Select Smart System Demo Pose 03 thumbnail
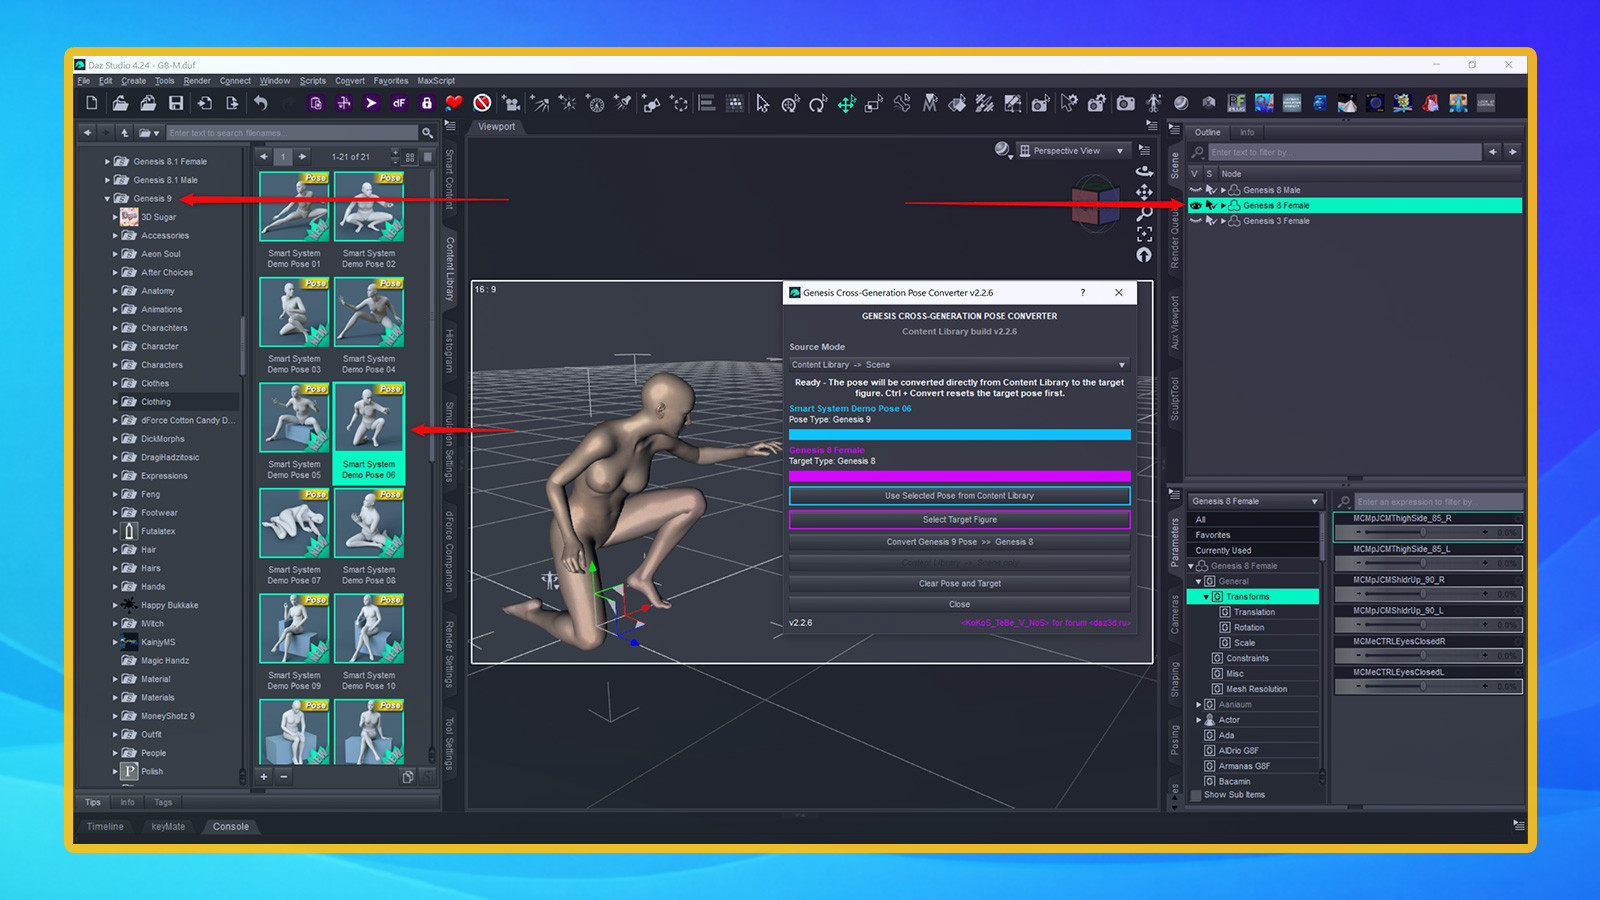The width and height of the screenshot is (1600, 900). click(294, 312)
